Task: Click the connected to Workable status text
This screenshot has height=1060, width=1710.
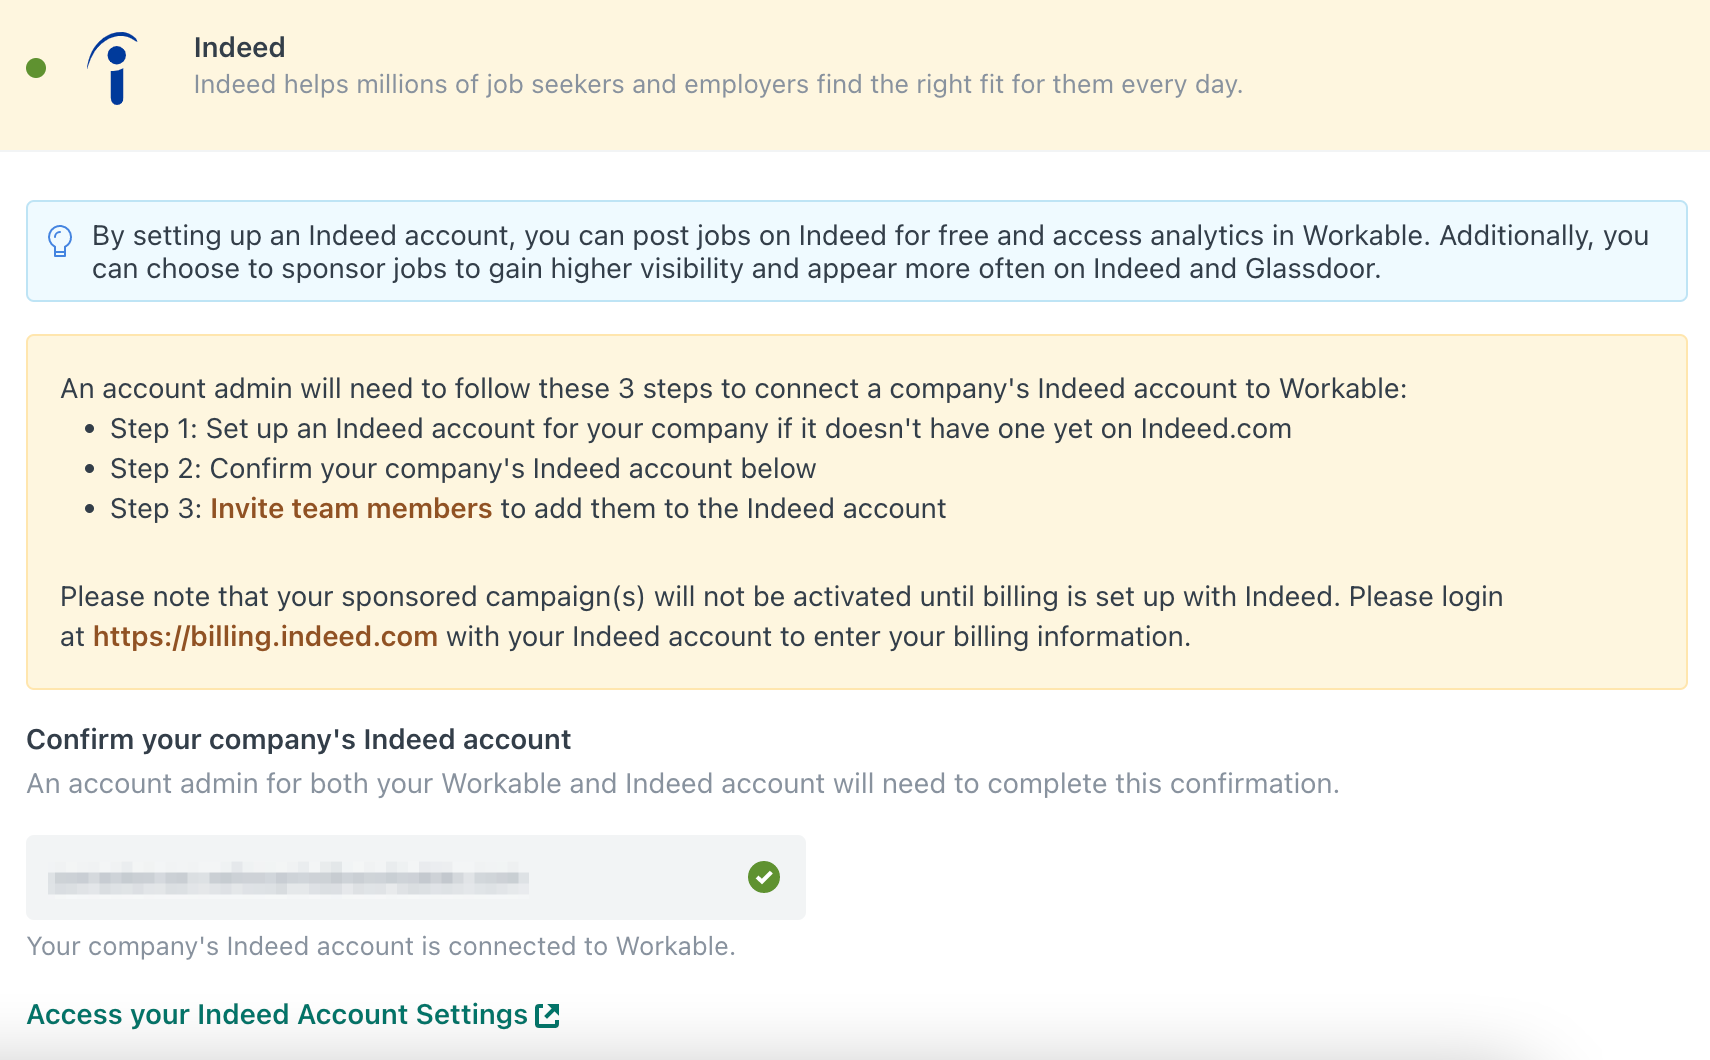Action: pos(381,946)
